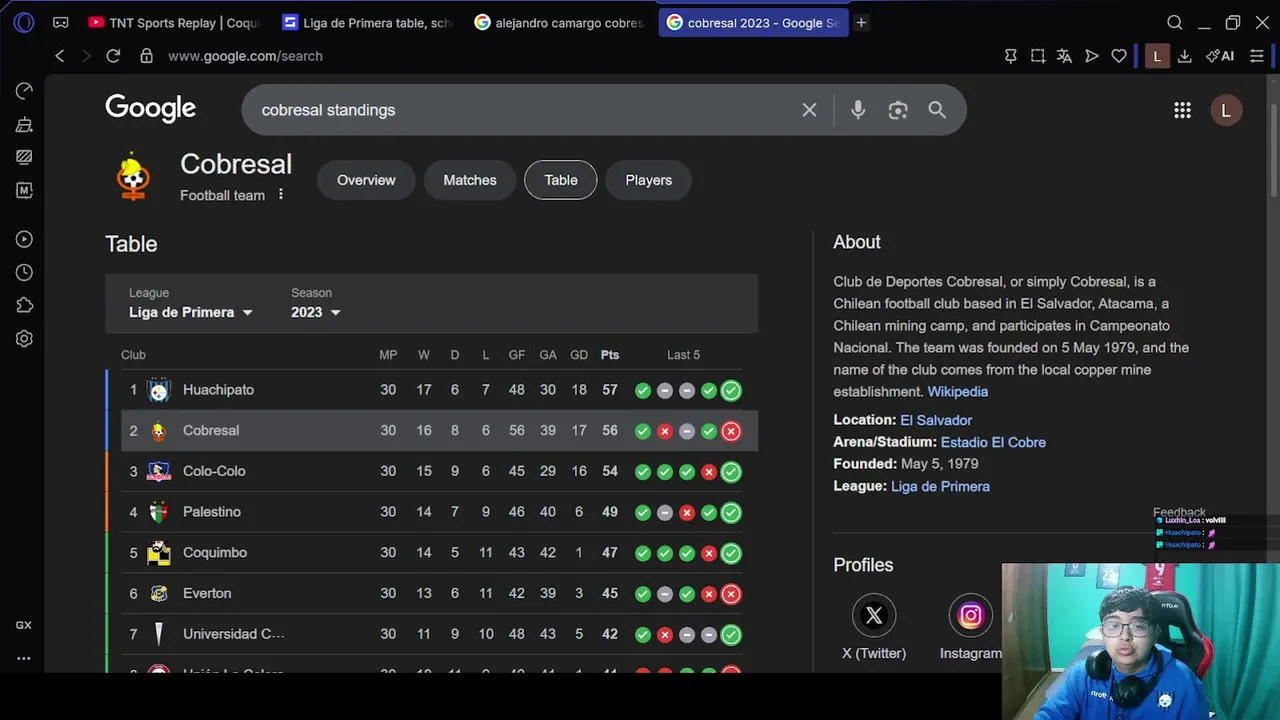Expand the Season 2023 dropdown
Image resolution: width=1280 pixels, height=720 pixels.
[316, 312]
